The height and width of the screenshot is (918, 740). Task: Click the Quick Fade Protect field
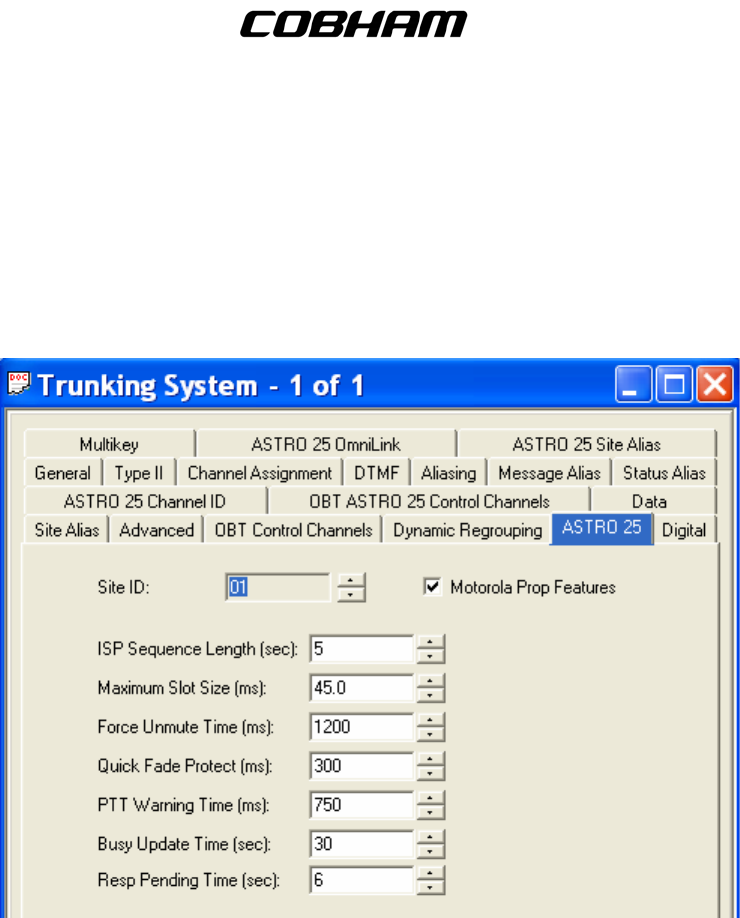pos(362,766)
